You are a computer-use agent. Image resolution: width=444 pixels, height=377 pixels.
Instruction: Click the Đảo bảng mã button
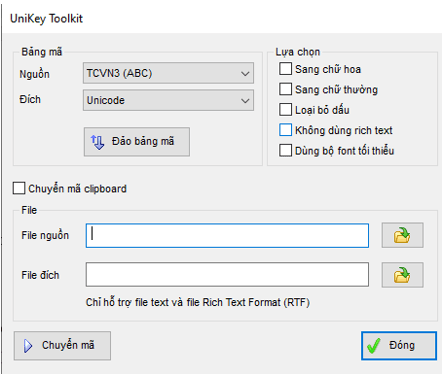(x=137, y=141)
